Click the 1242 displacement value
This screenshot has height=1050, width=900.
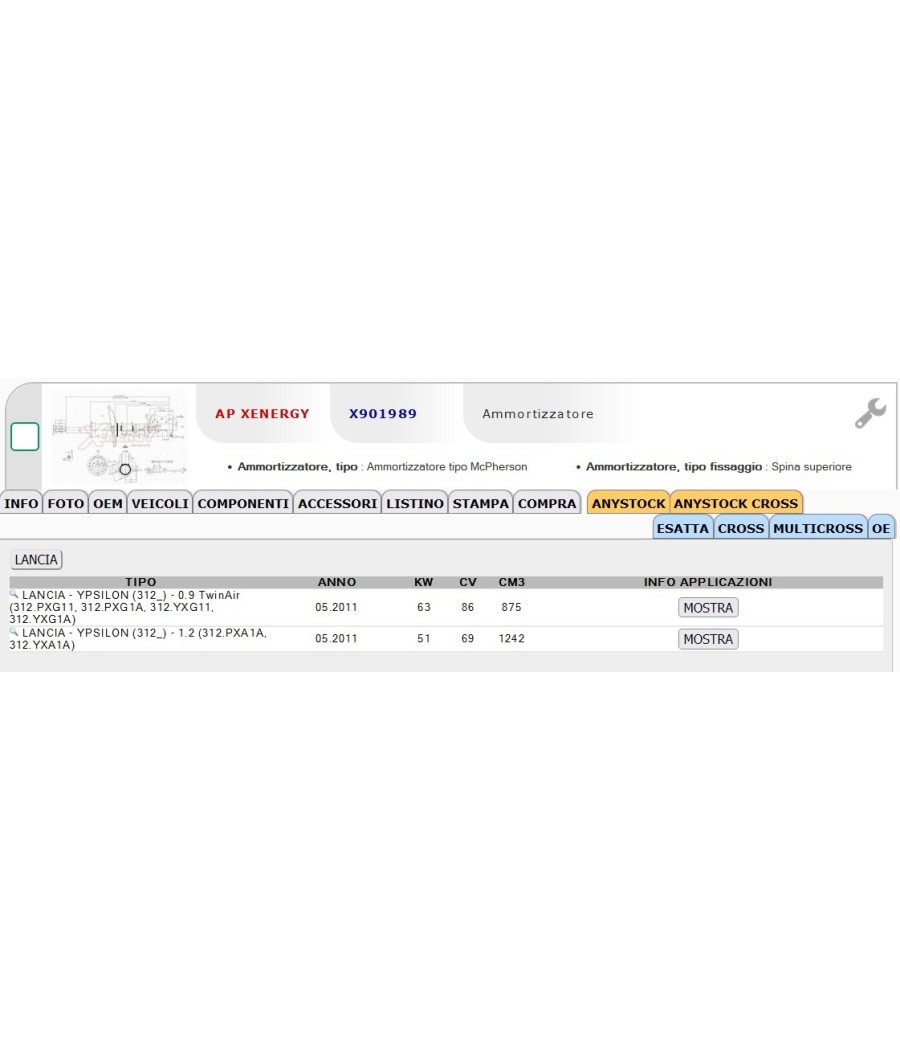[512, 638]
